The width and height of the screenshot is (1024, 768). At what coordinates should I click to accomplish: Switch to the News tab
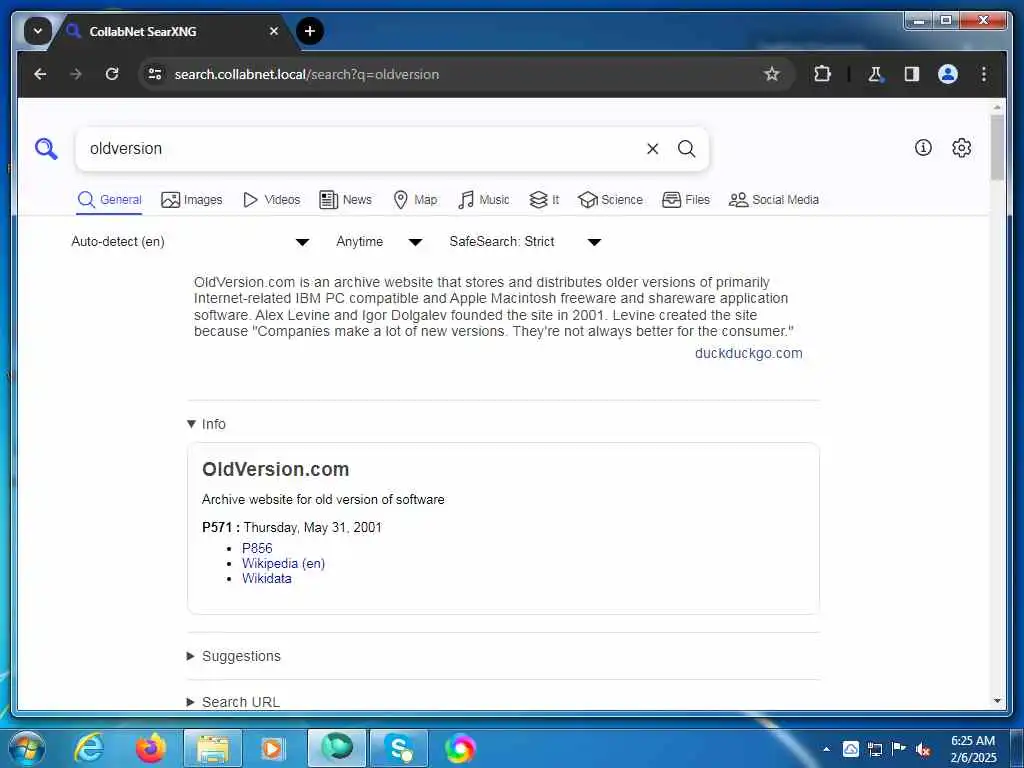point(345,200)
